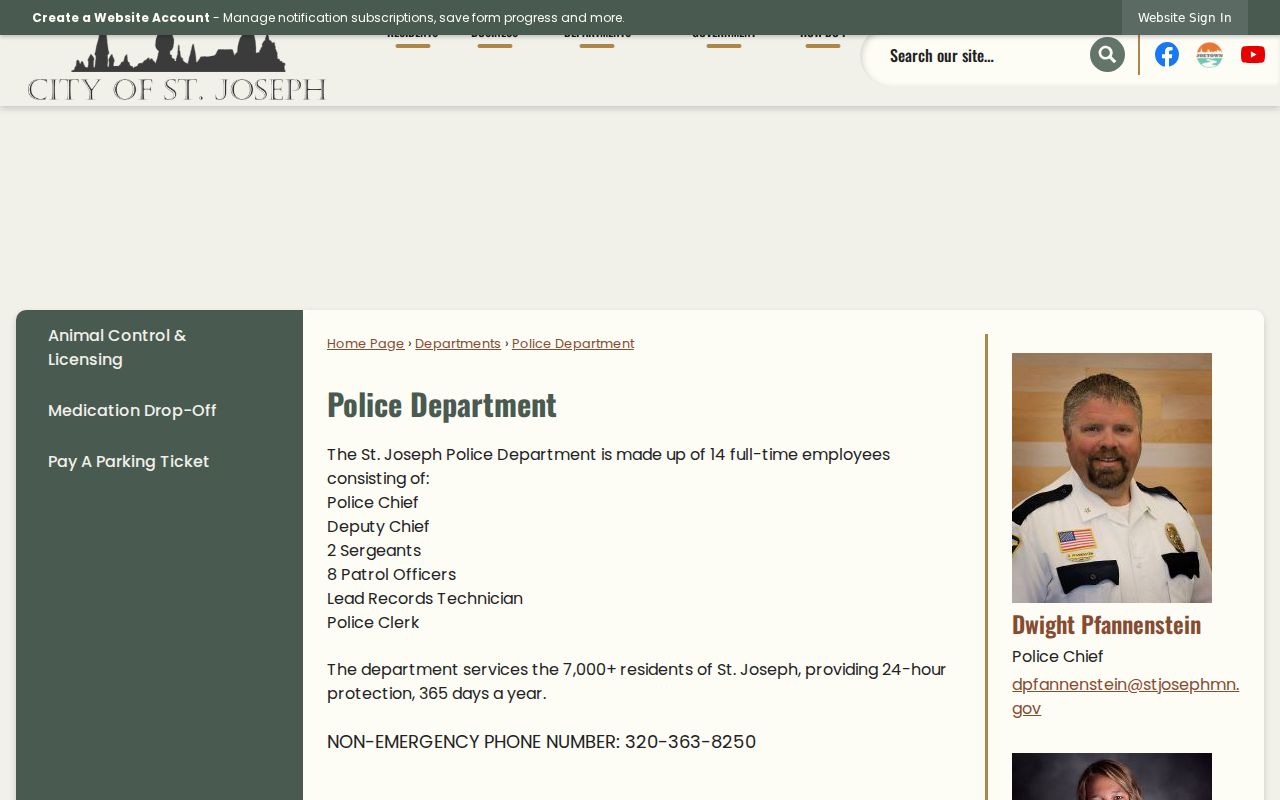
Task: Go to Departments breadcrumb
Action: pos(458,343)
